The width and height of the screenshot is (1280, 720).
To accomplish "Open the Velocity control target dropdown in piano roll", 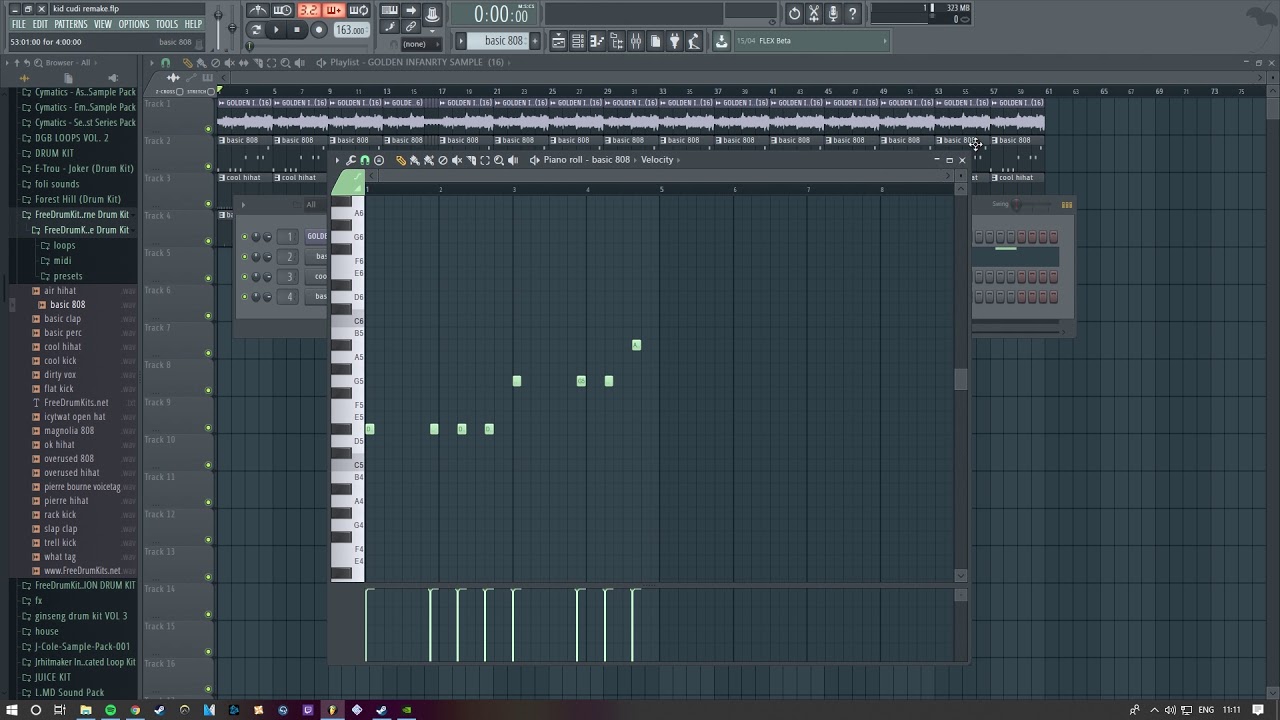I will click(x=661, y=160).
